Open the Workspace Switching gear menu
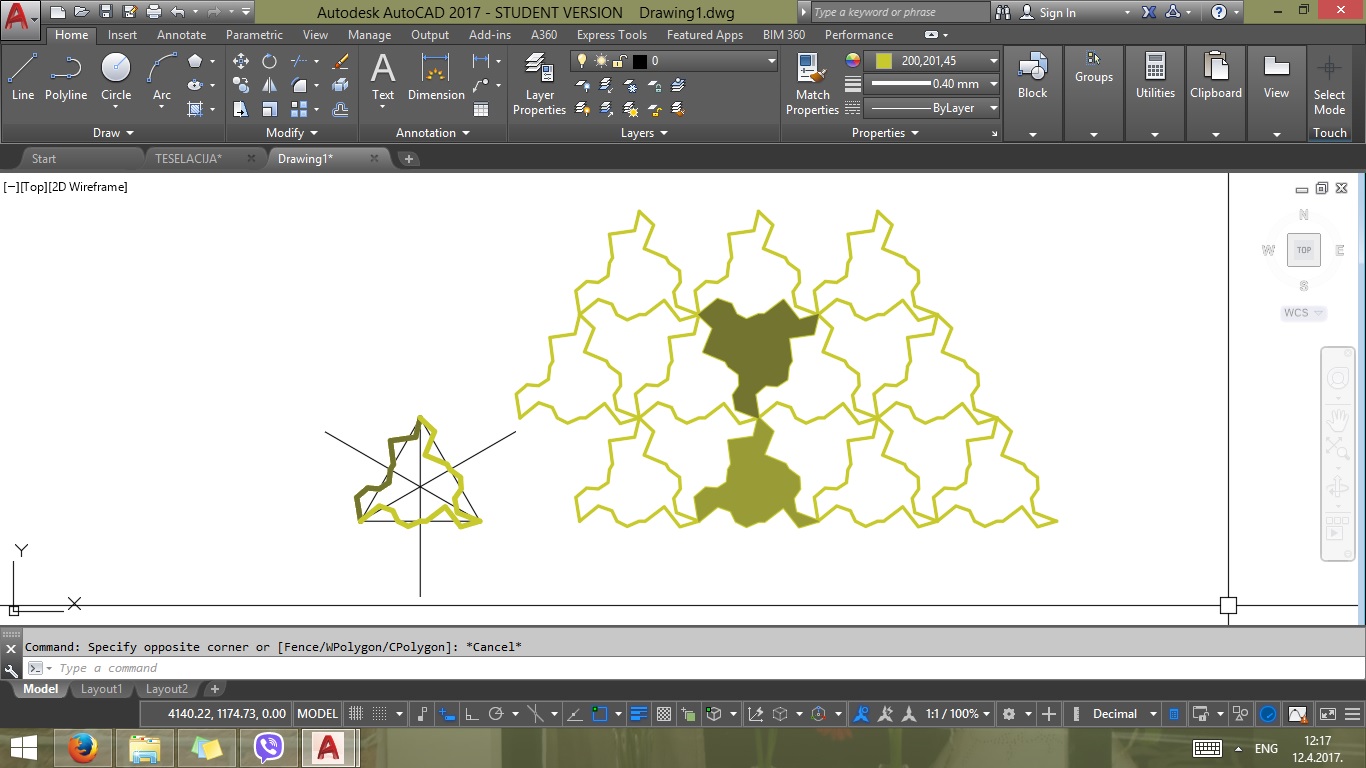Image resolution: width=1366 pixels, height=768 pixels. 1009,714
